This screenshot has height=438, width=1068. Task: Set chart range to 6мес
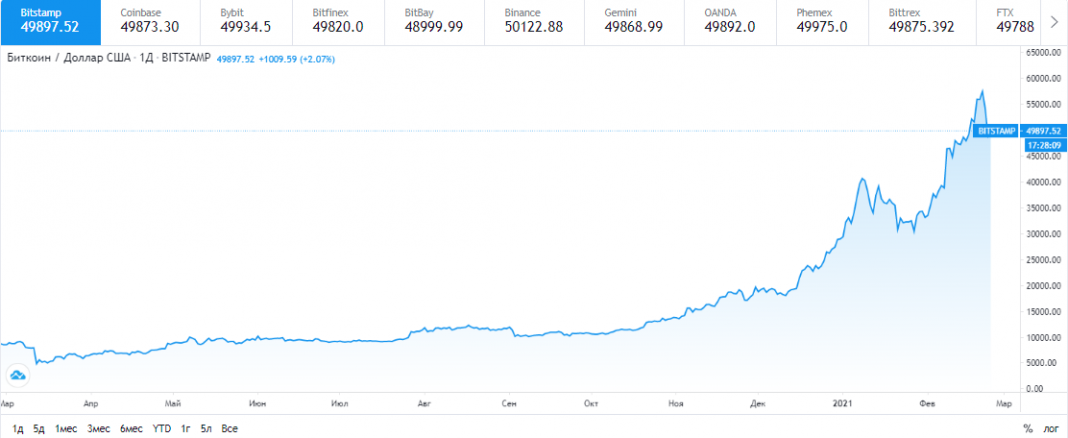(x=131, y=428)
